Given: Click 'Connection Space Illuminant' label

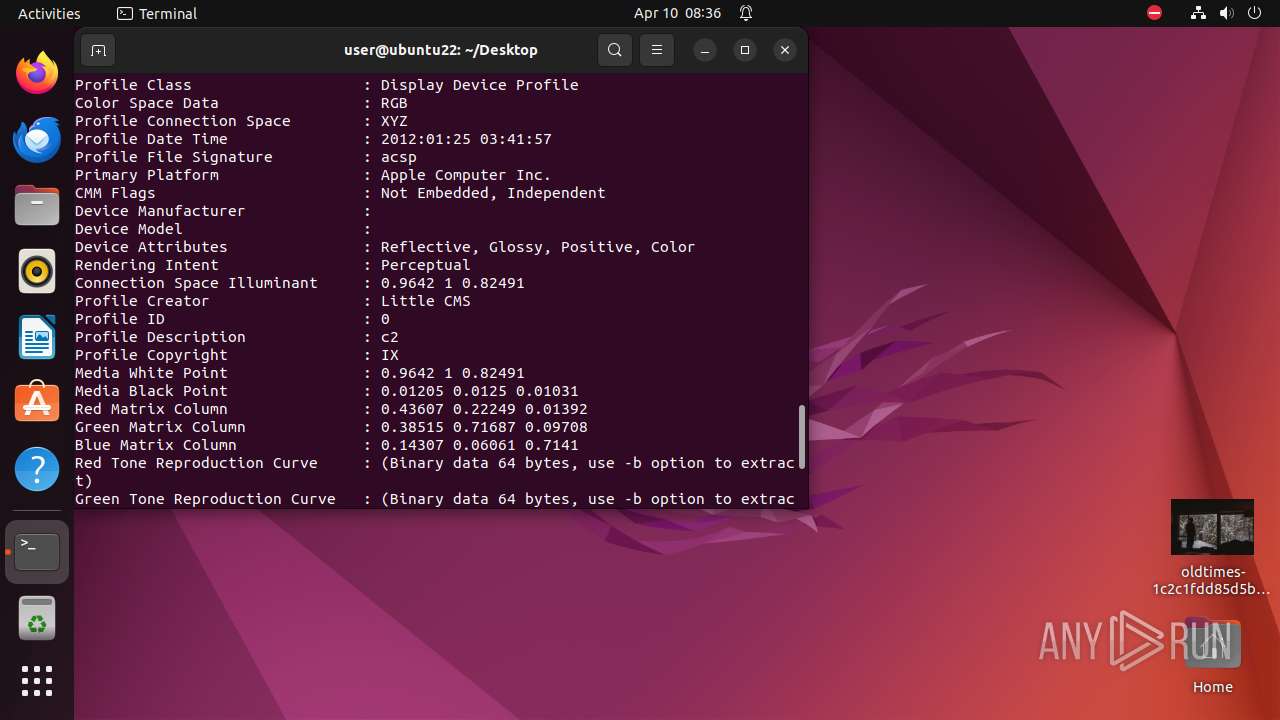Looking at the screenshot, I should (x=196, y=283).
